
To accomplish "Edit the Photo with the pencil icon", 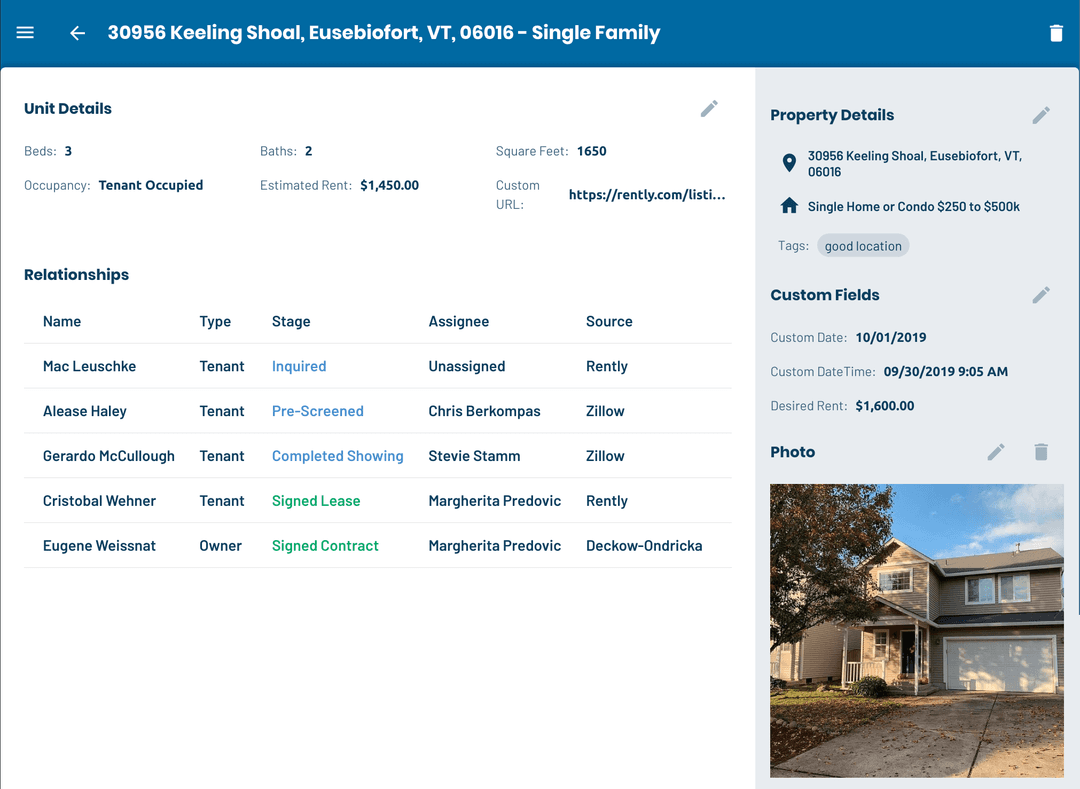I will point(996,452).
